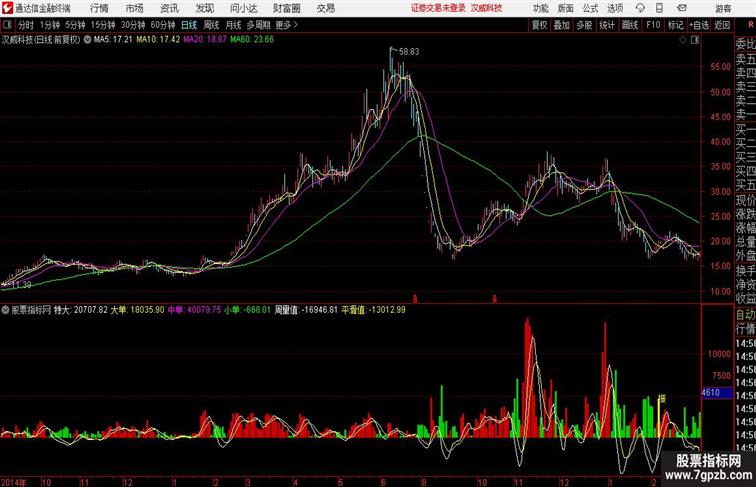Switch to the 30分钟 period tab

(133, 25)
